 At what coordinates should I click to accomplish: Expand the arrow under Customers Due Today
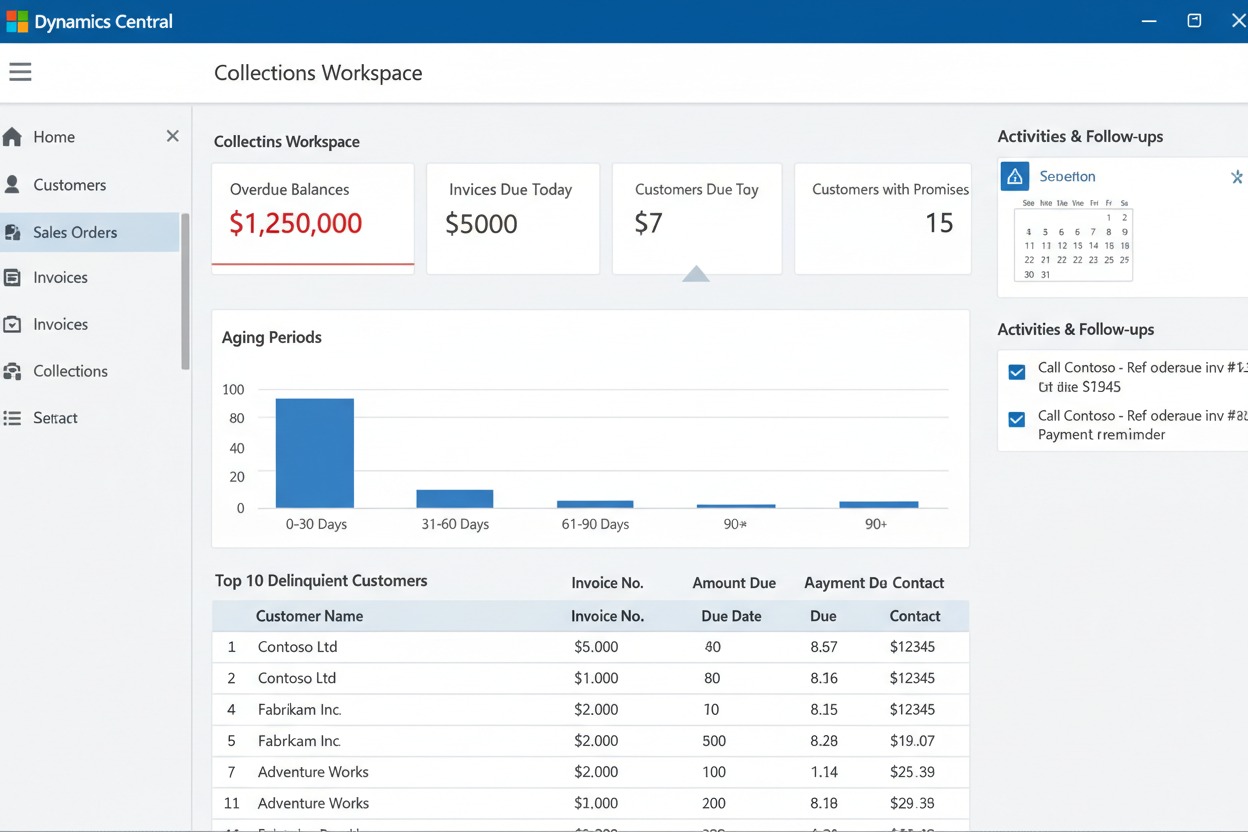coord(696,273)
